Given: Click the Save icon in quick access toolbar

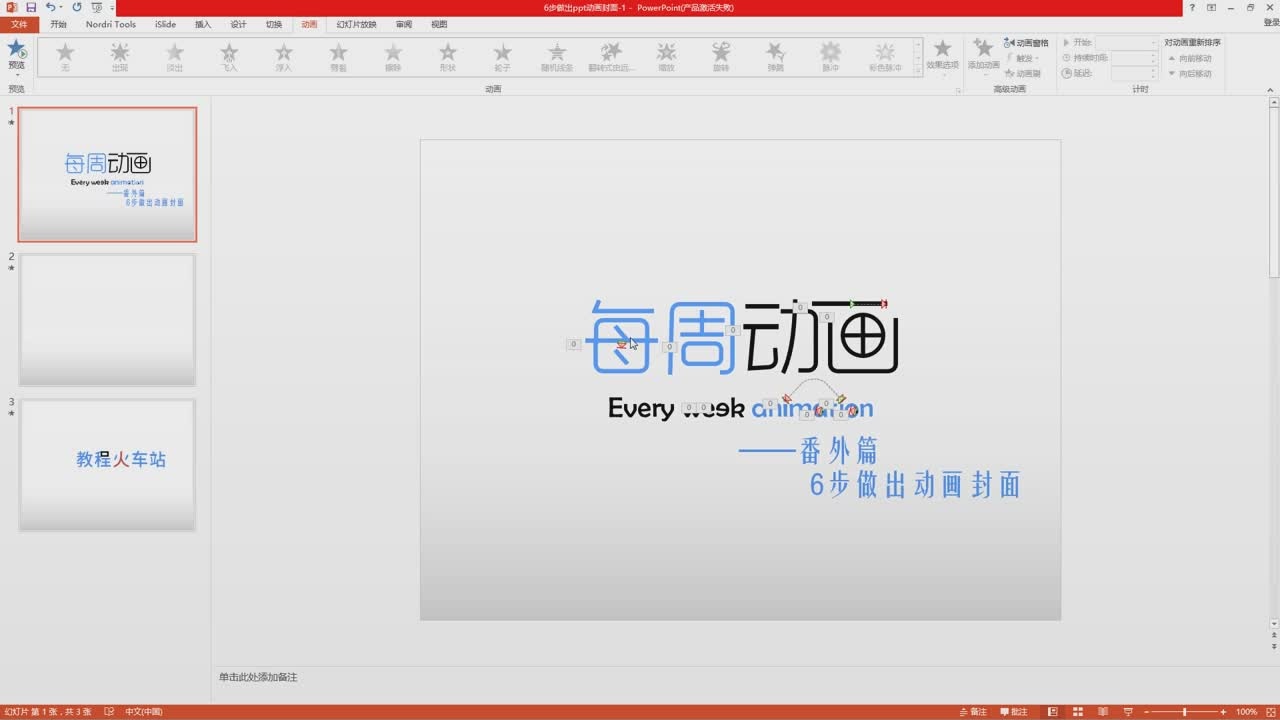Looking at the screenshot, I should click(x=31, y=7).
